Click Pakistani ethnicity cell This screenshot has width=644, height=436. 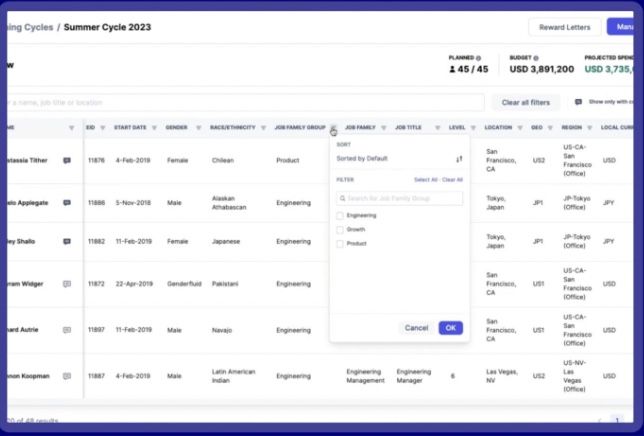[225, 284]
